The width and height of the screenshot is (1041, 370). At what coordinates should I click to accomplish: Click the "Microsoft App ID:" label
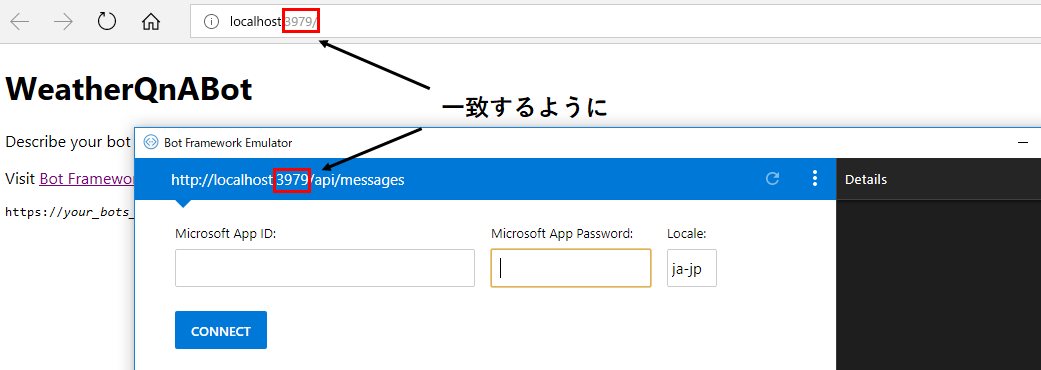[x=226, y=233]
